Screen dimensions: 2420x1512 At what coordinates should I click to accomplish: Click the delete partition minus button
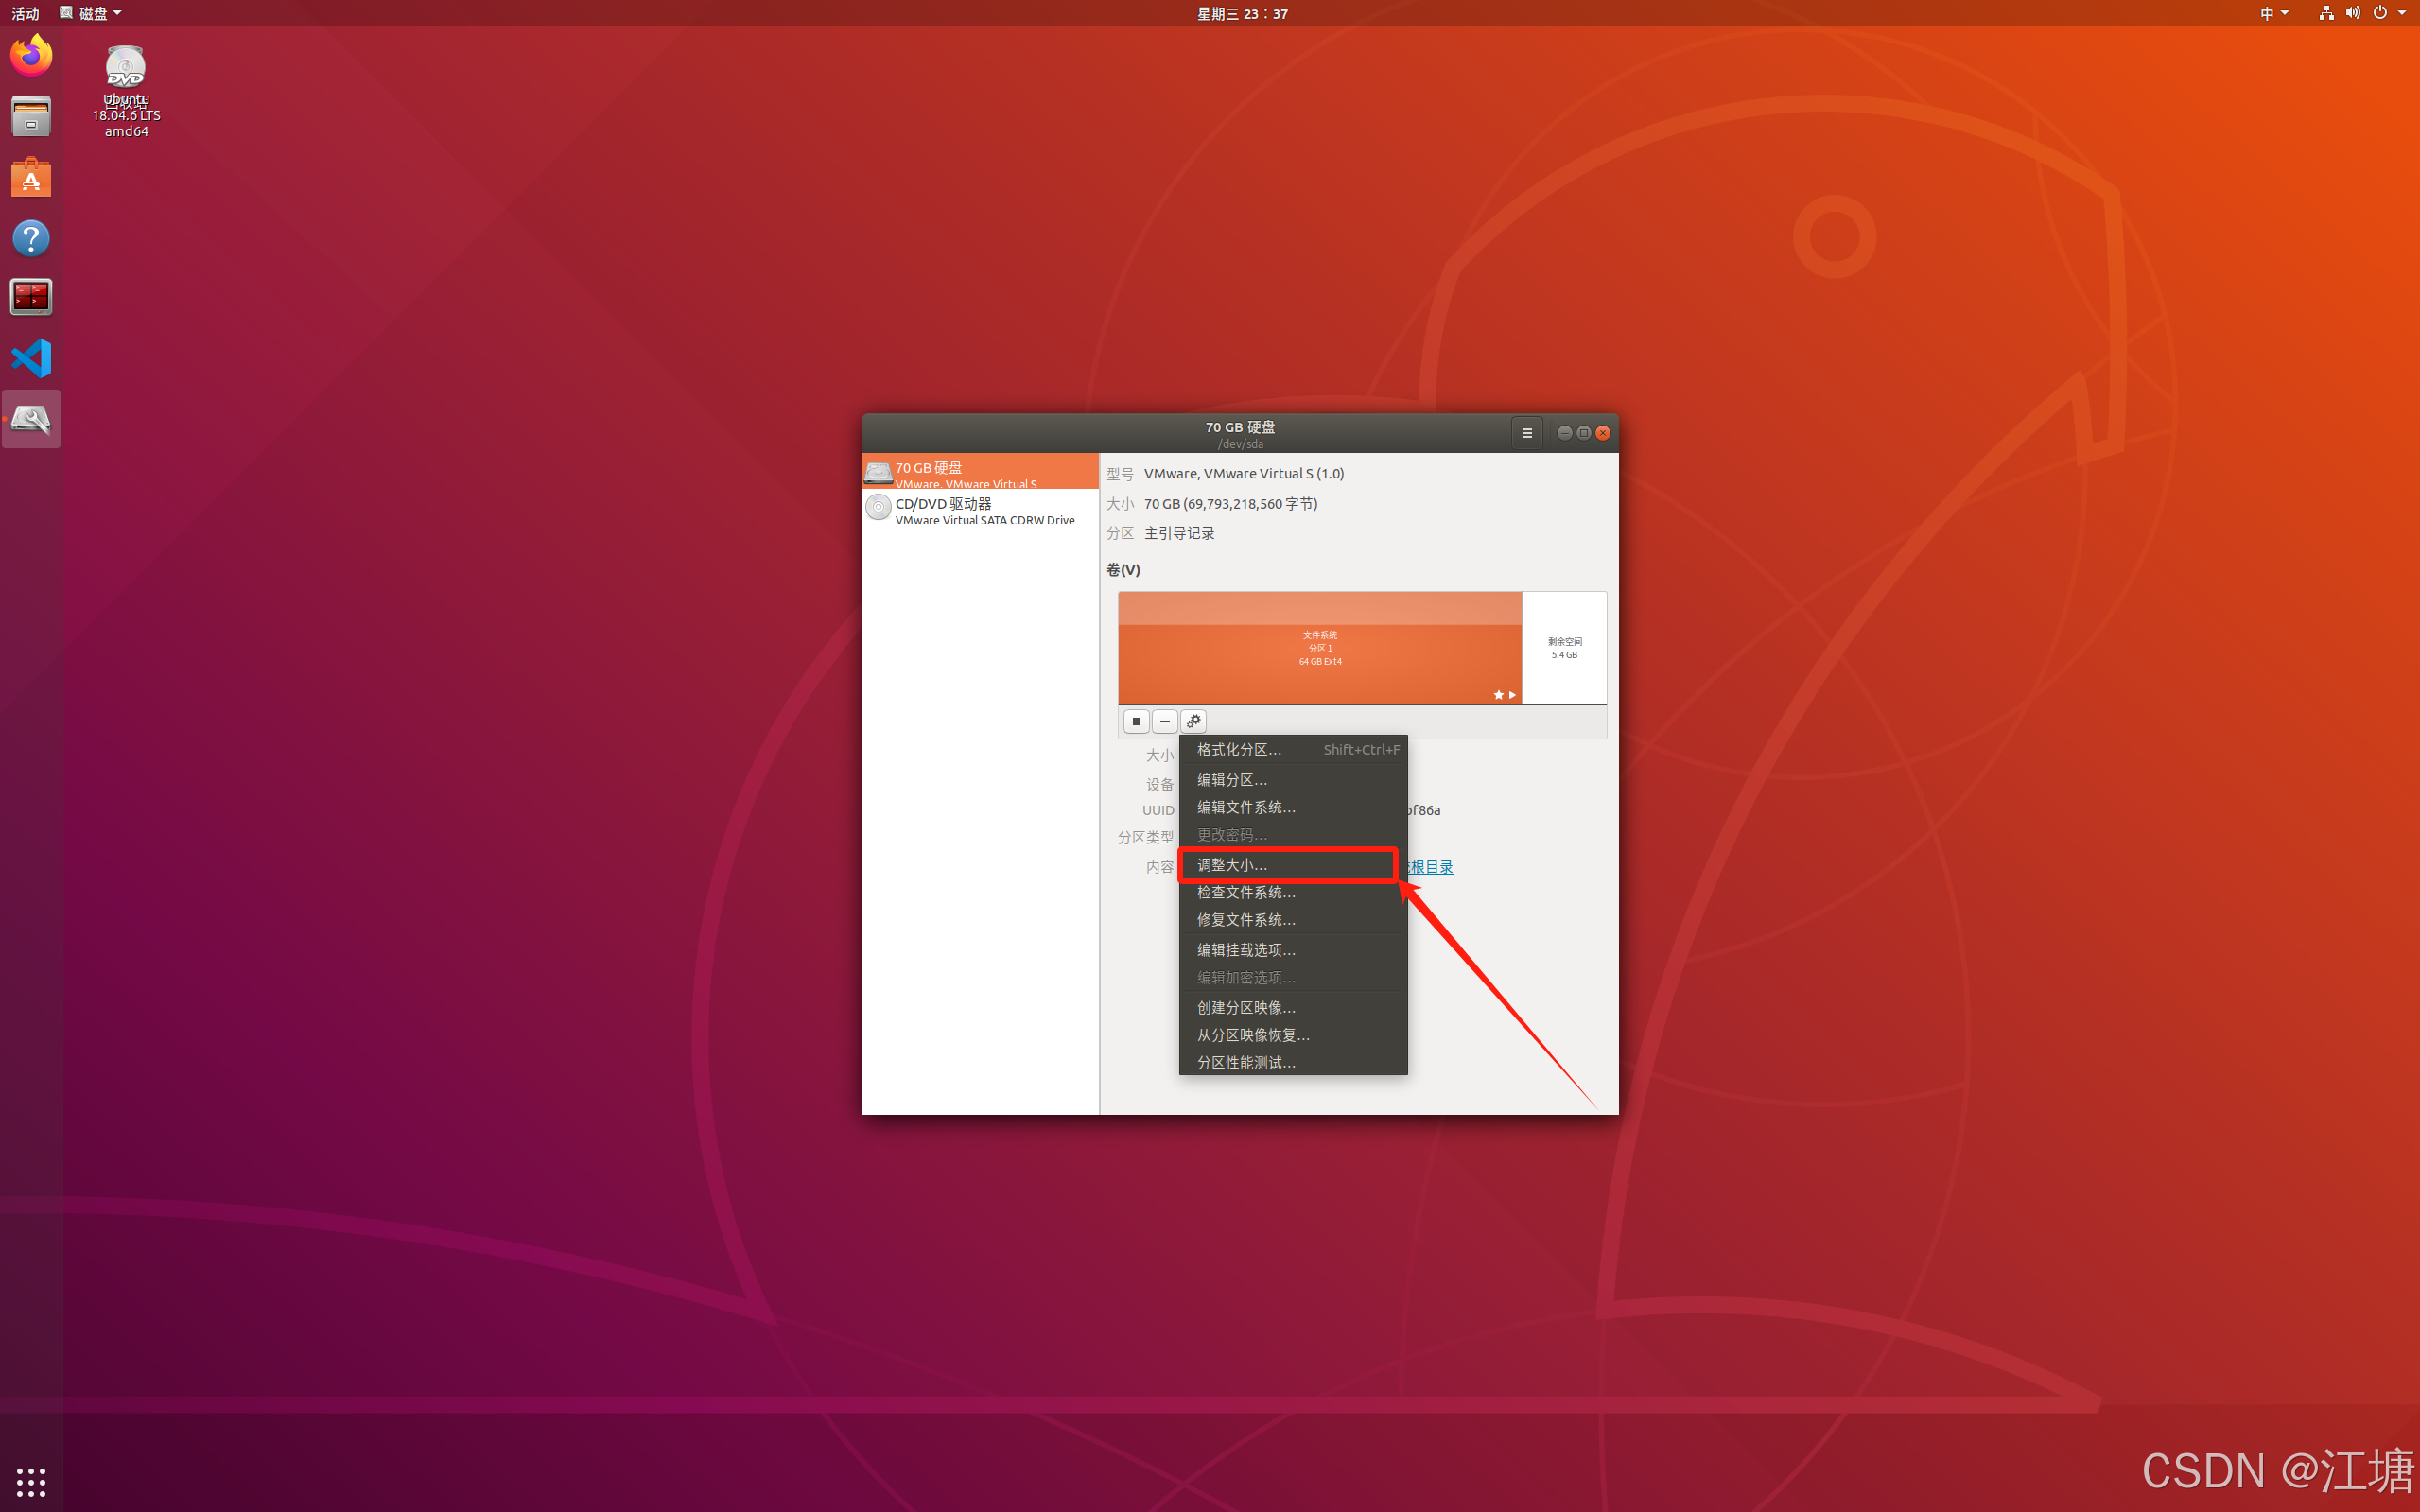click(x=1165, y=721)
